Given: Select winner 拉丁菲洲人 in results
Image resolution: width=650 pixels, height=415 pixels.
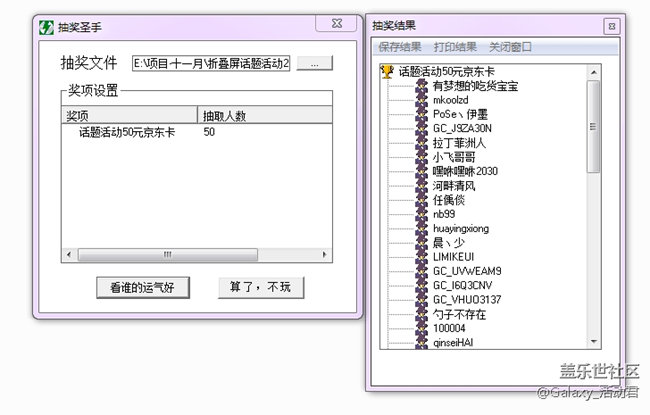Looking at the screenshot, I should [459, 143].
